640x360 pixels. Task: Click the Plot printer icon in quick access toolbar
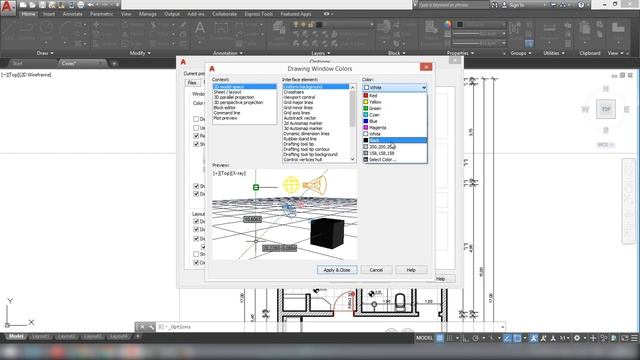[x=81, y=5]
